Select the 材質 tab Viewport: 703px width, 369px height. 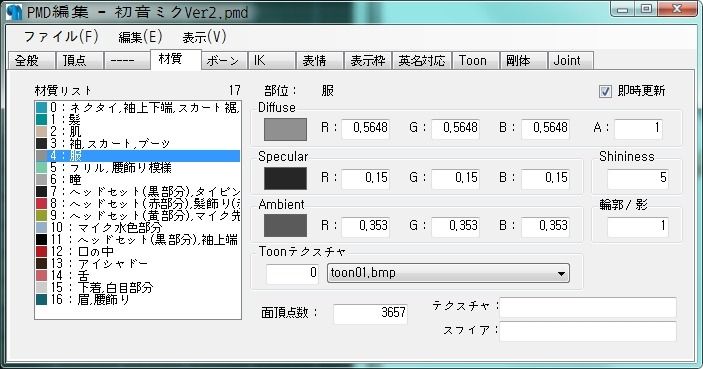click(176, 59)
